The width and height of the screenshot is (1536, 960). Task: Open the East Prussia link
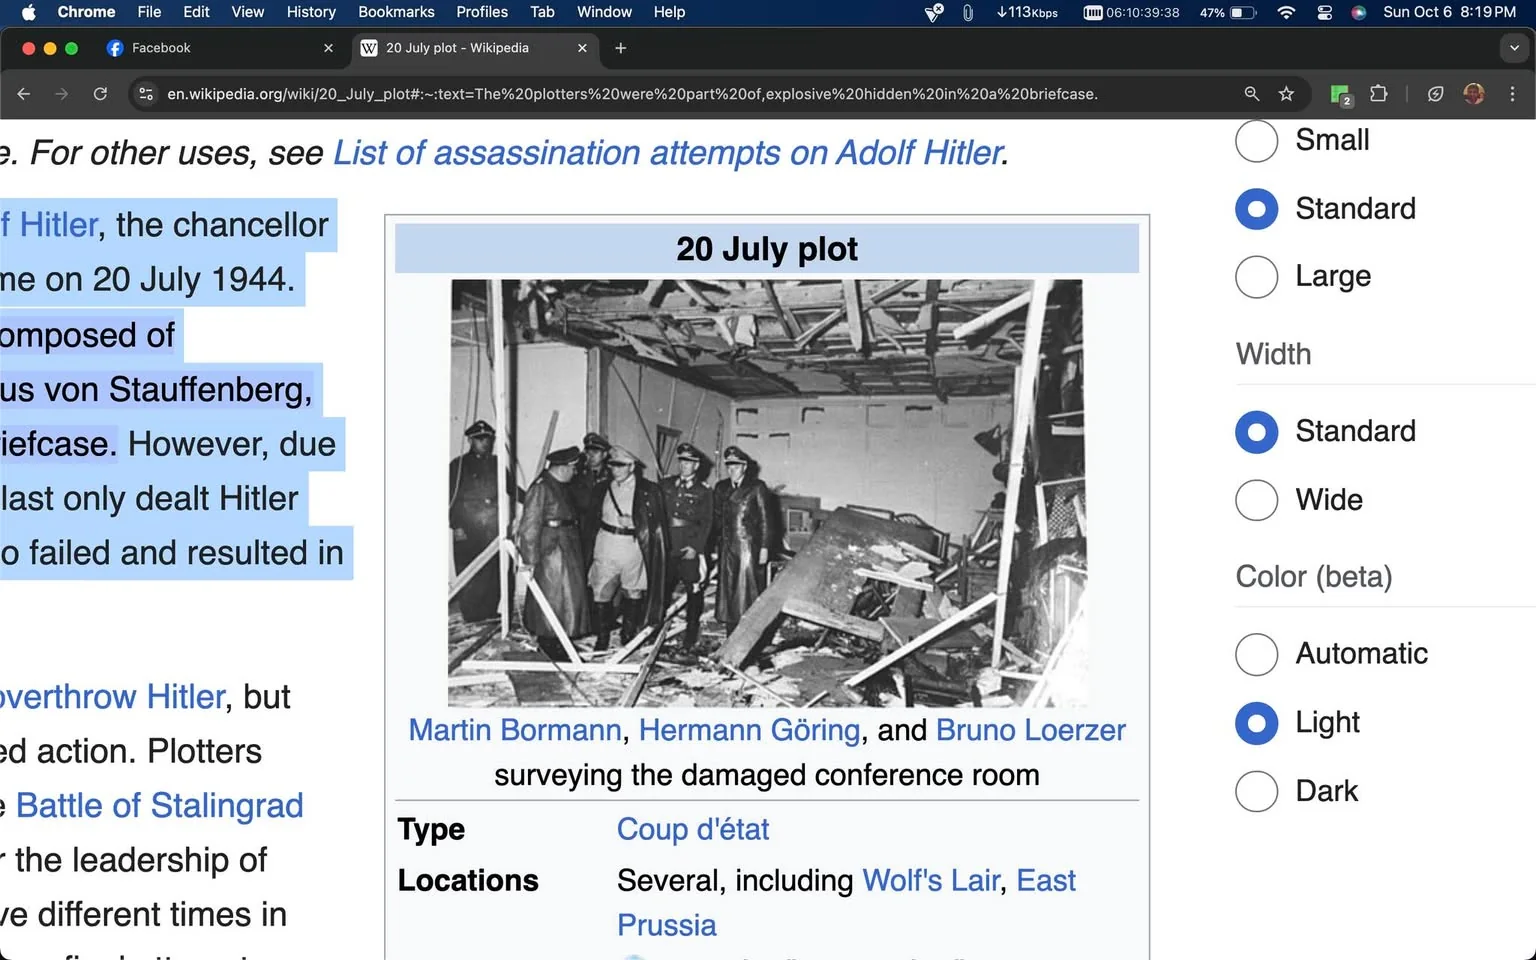[1046, 880]
